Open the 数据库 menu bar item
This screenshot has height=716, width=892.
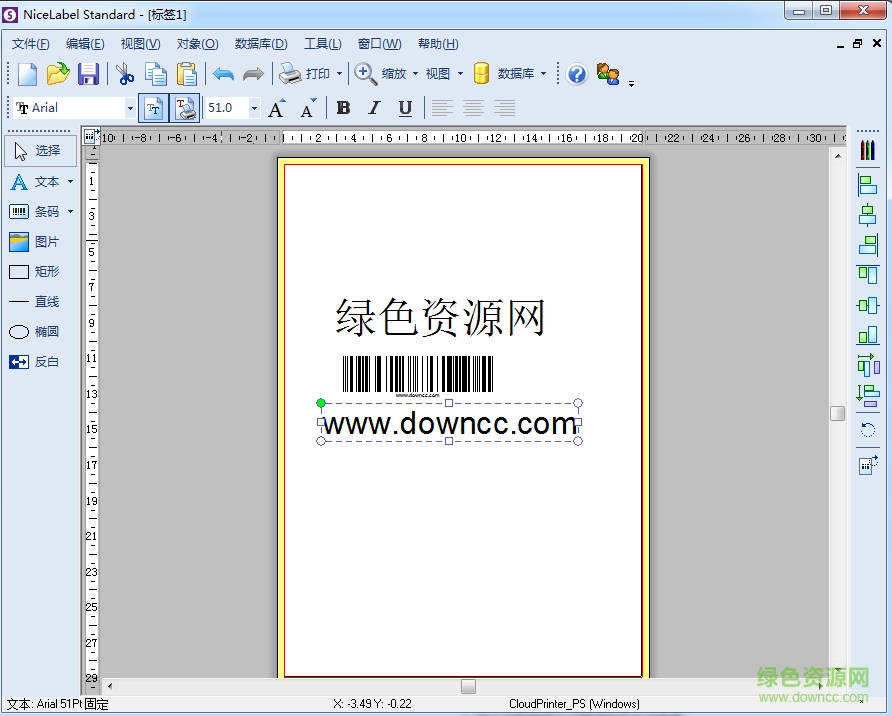(260, 43)
